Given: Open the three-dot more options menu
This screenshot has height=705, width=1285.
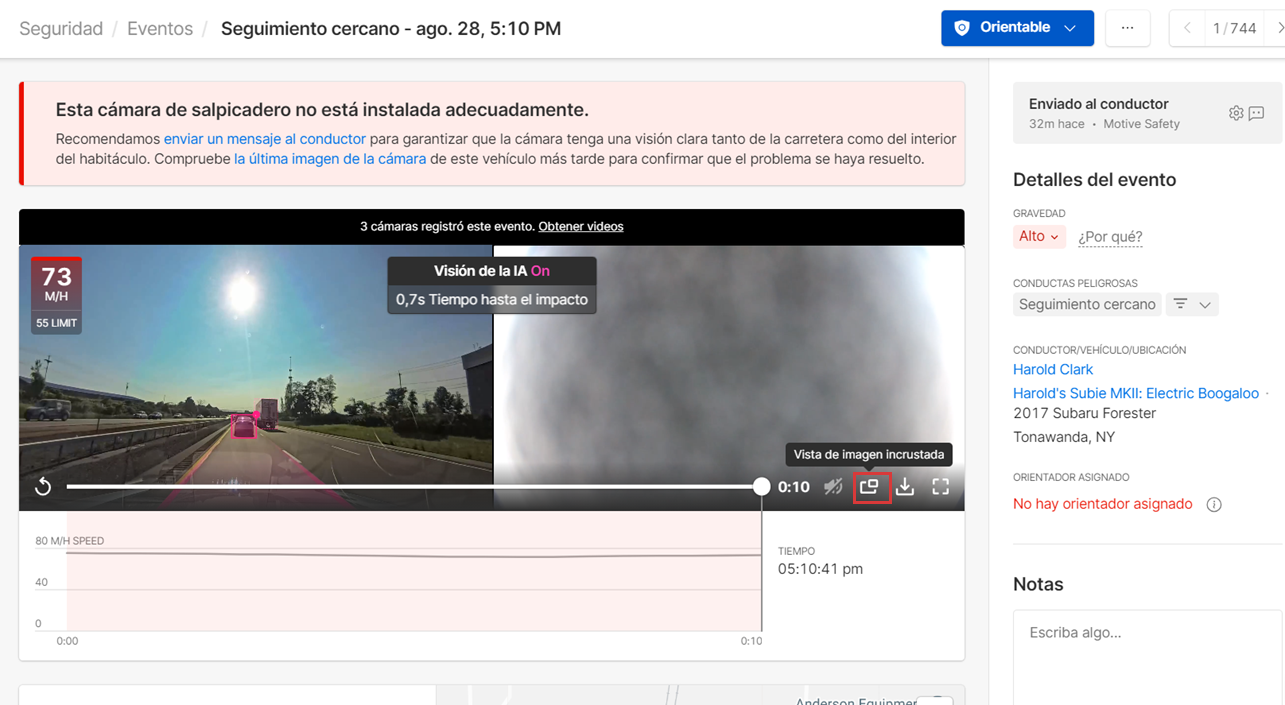Looking at the screenshot, I should 1127,28.
